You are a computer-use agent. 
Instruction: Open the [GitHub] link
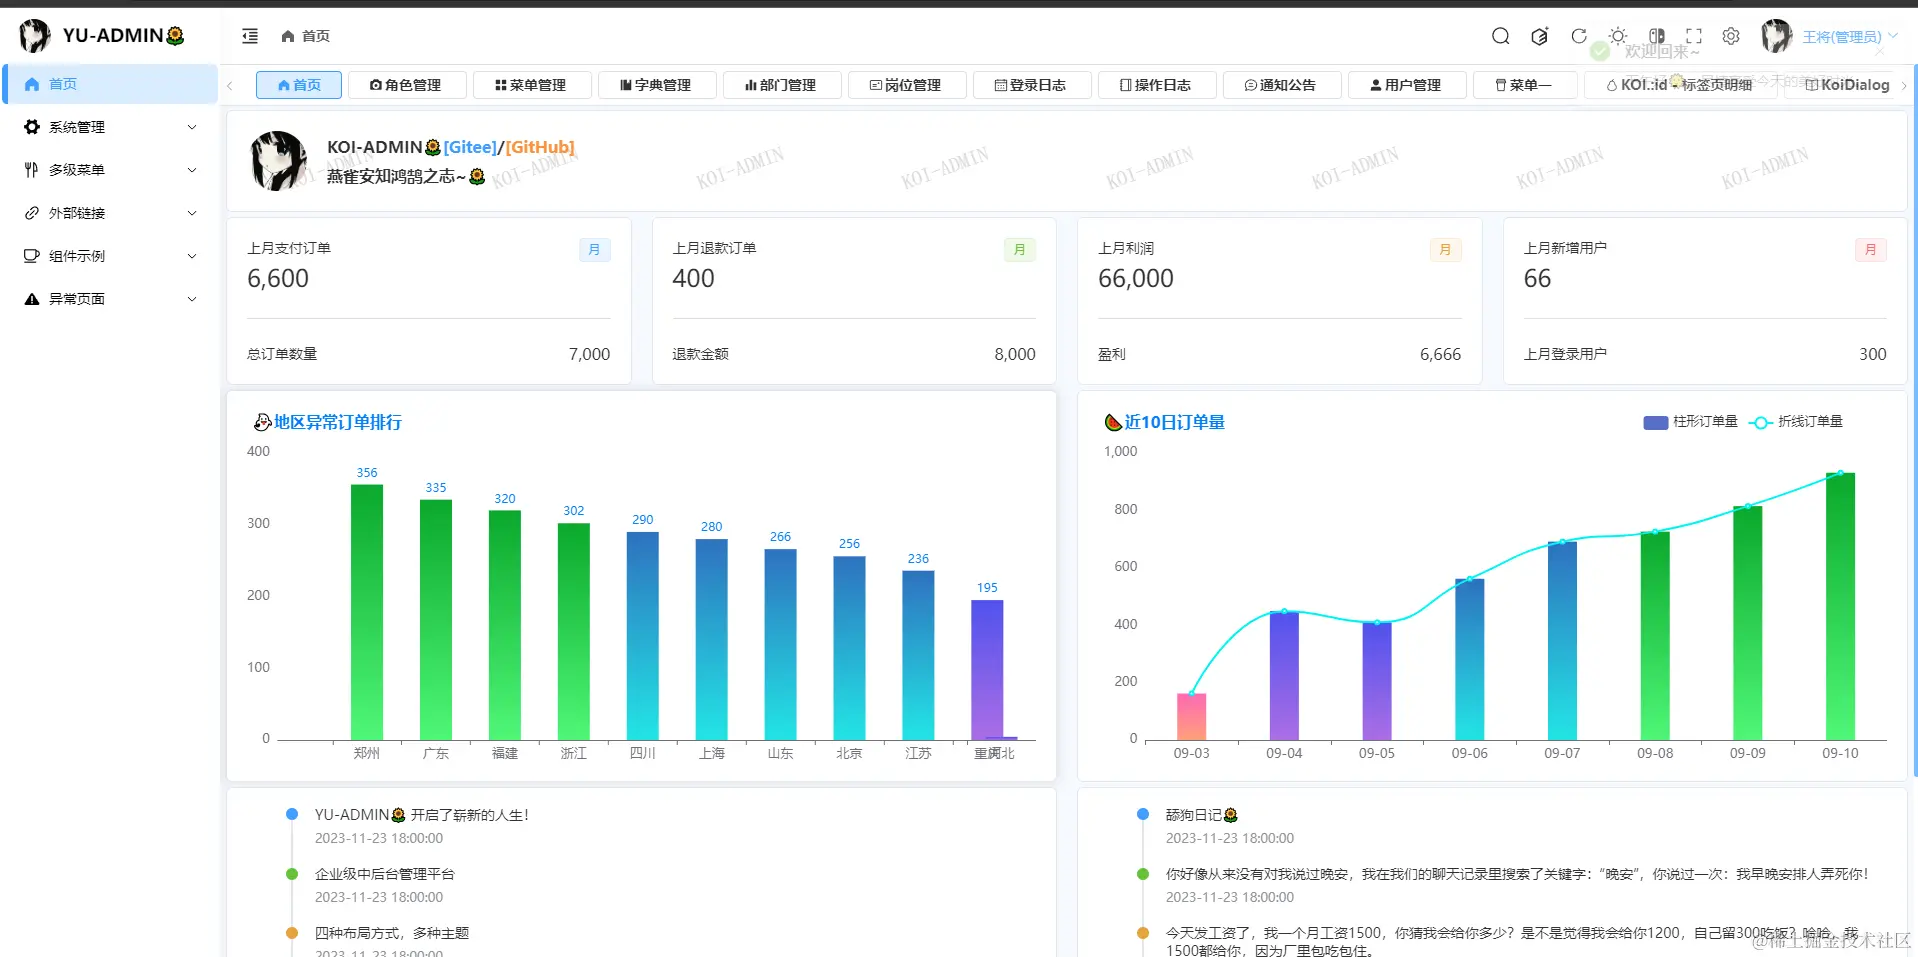tap(540, 147)
